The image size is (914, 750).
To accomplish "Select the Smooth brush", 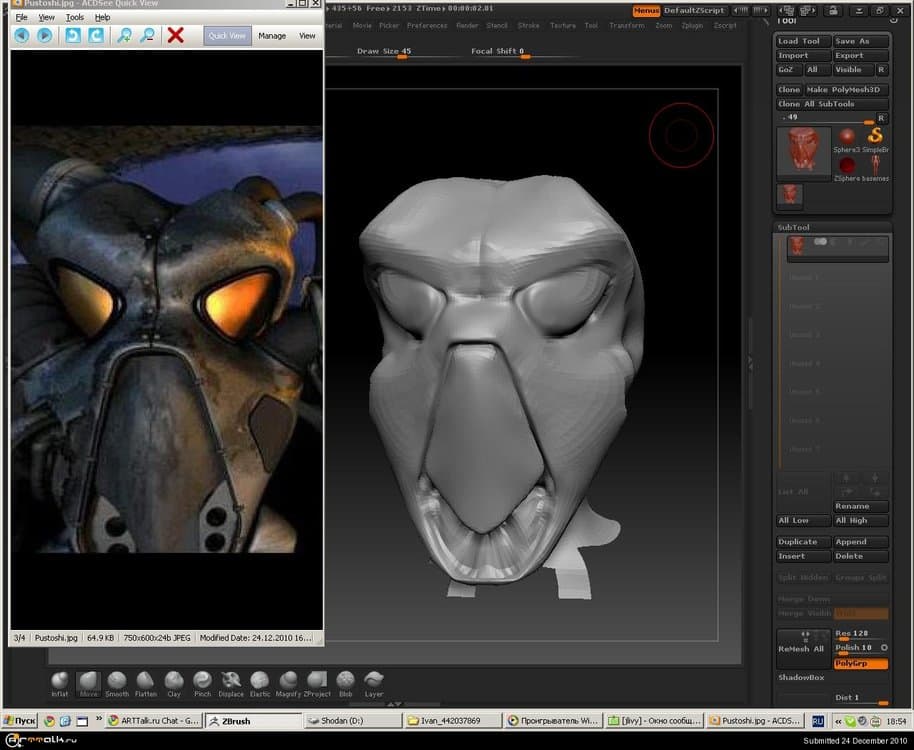I will (x=117, y=680).
